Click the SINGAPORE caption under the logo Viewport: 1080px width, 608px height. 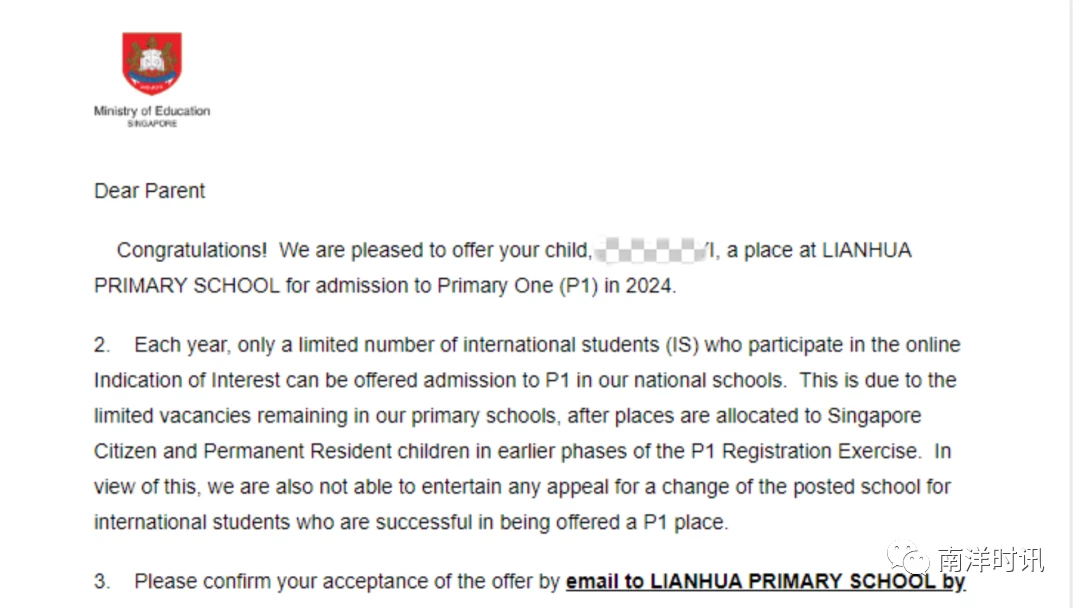pos(152,124)
